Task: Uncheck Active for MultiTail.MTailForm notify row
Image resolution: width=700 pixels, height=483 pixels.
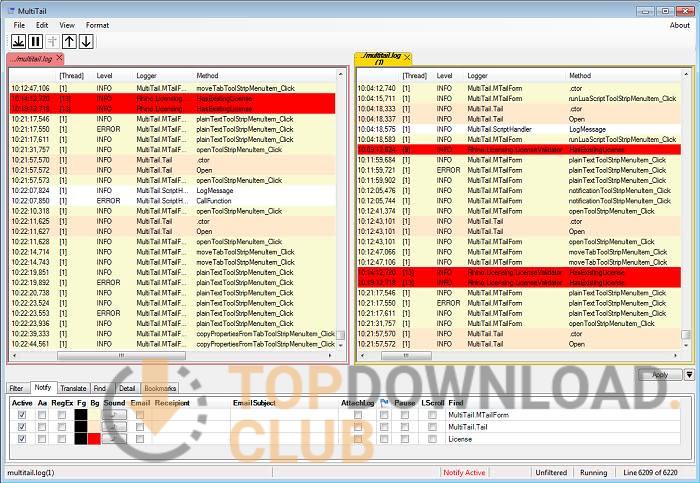Action: [21, 415]
